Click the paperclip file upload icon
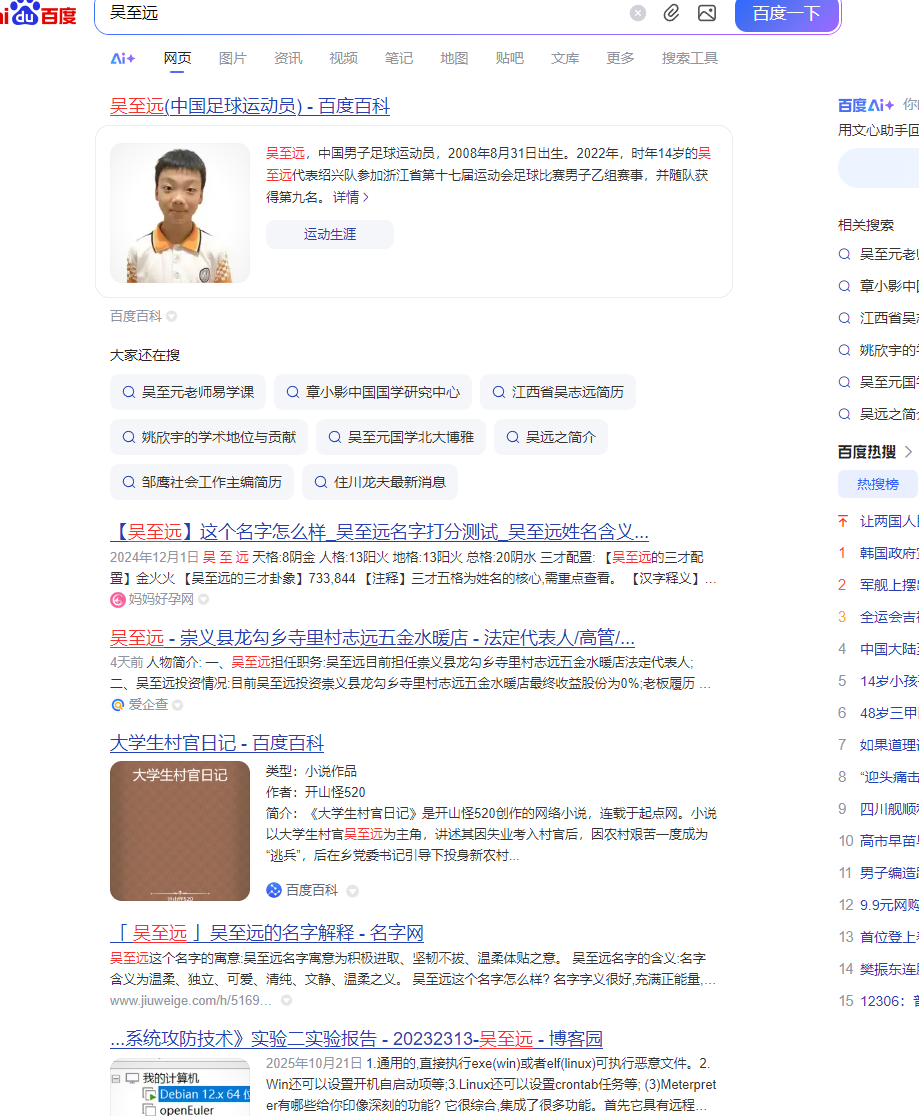Viewport: 919px width, 1116px height. click(x=671, y=13)
